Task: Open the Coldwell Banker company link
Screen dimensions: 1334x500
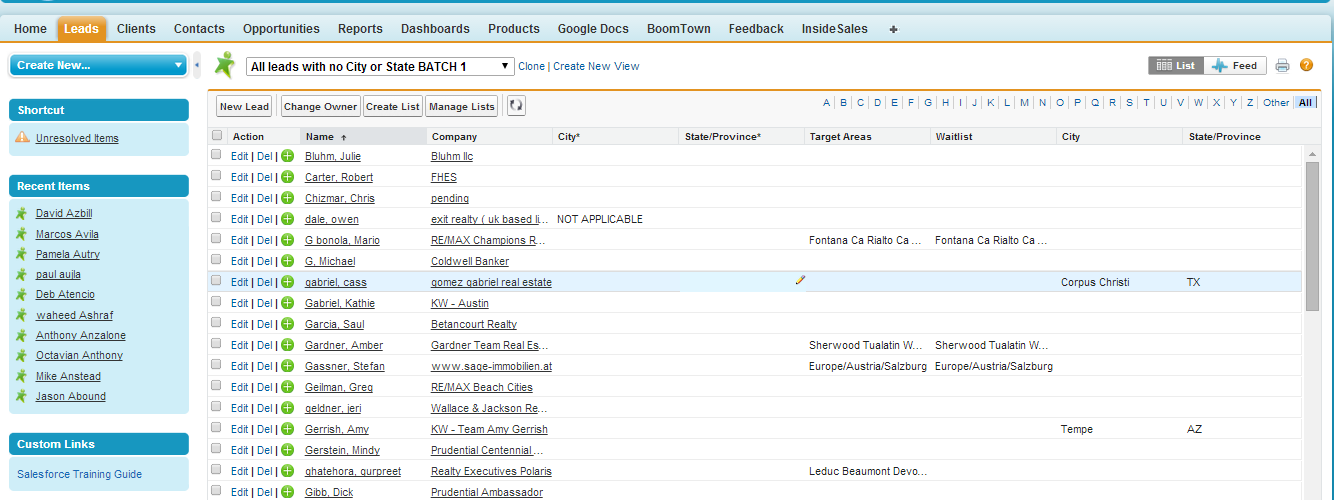Action: 470,261
